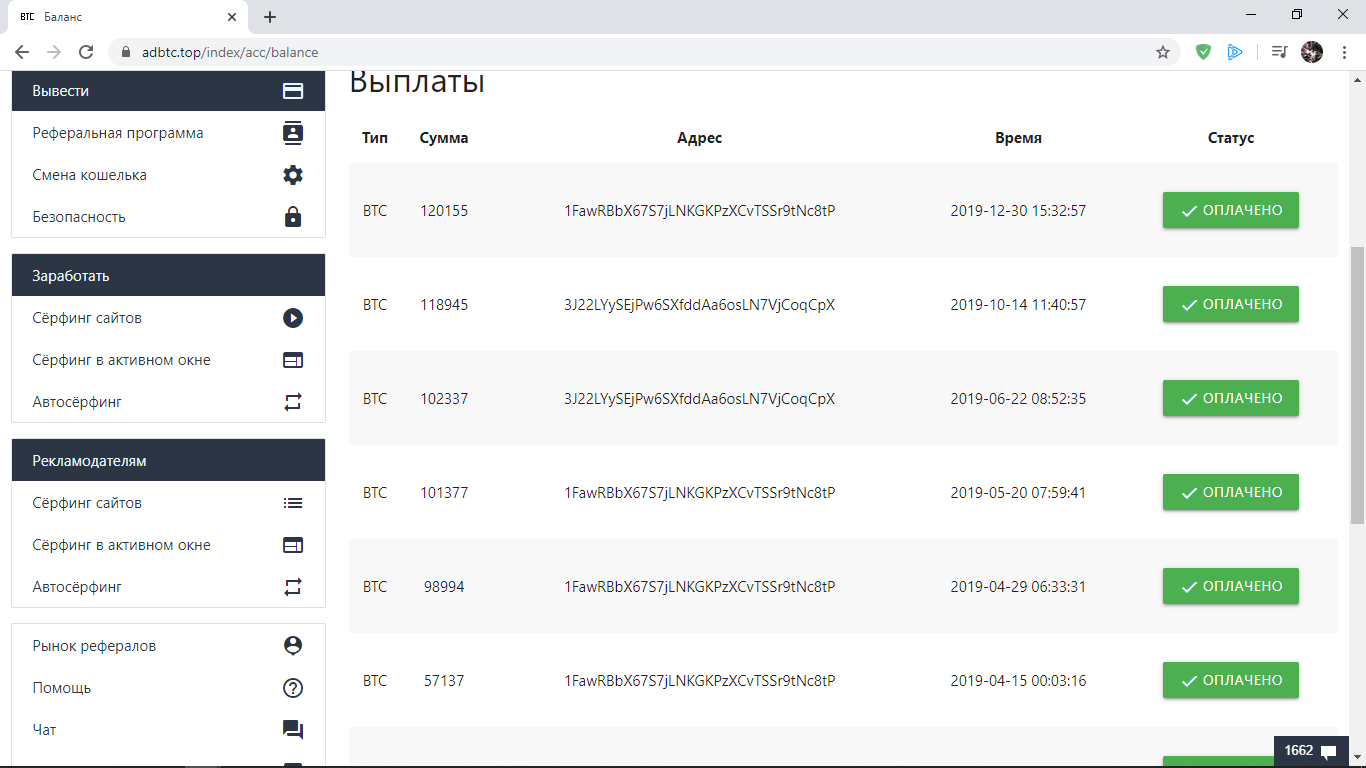Click the amount 120155
This screenshot has width=1366, height=768.
[x=444, y=211]
